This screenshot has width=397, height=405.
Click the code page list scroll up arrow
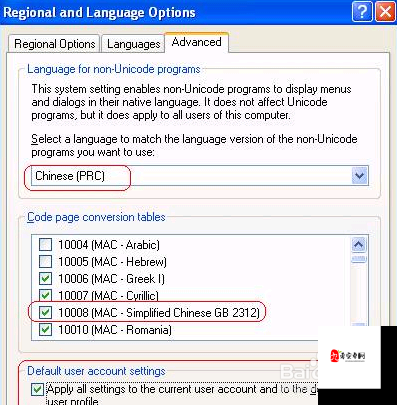point(359,245)
